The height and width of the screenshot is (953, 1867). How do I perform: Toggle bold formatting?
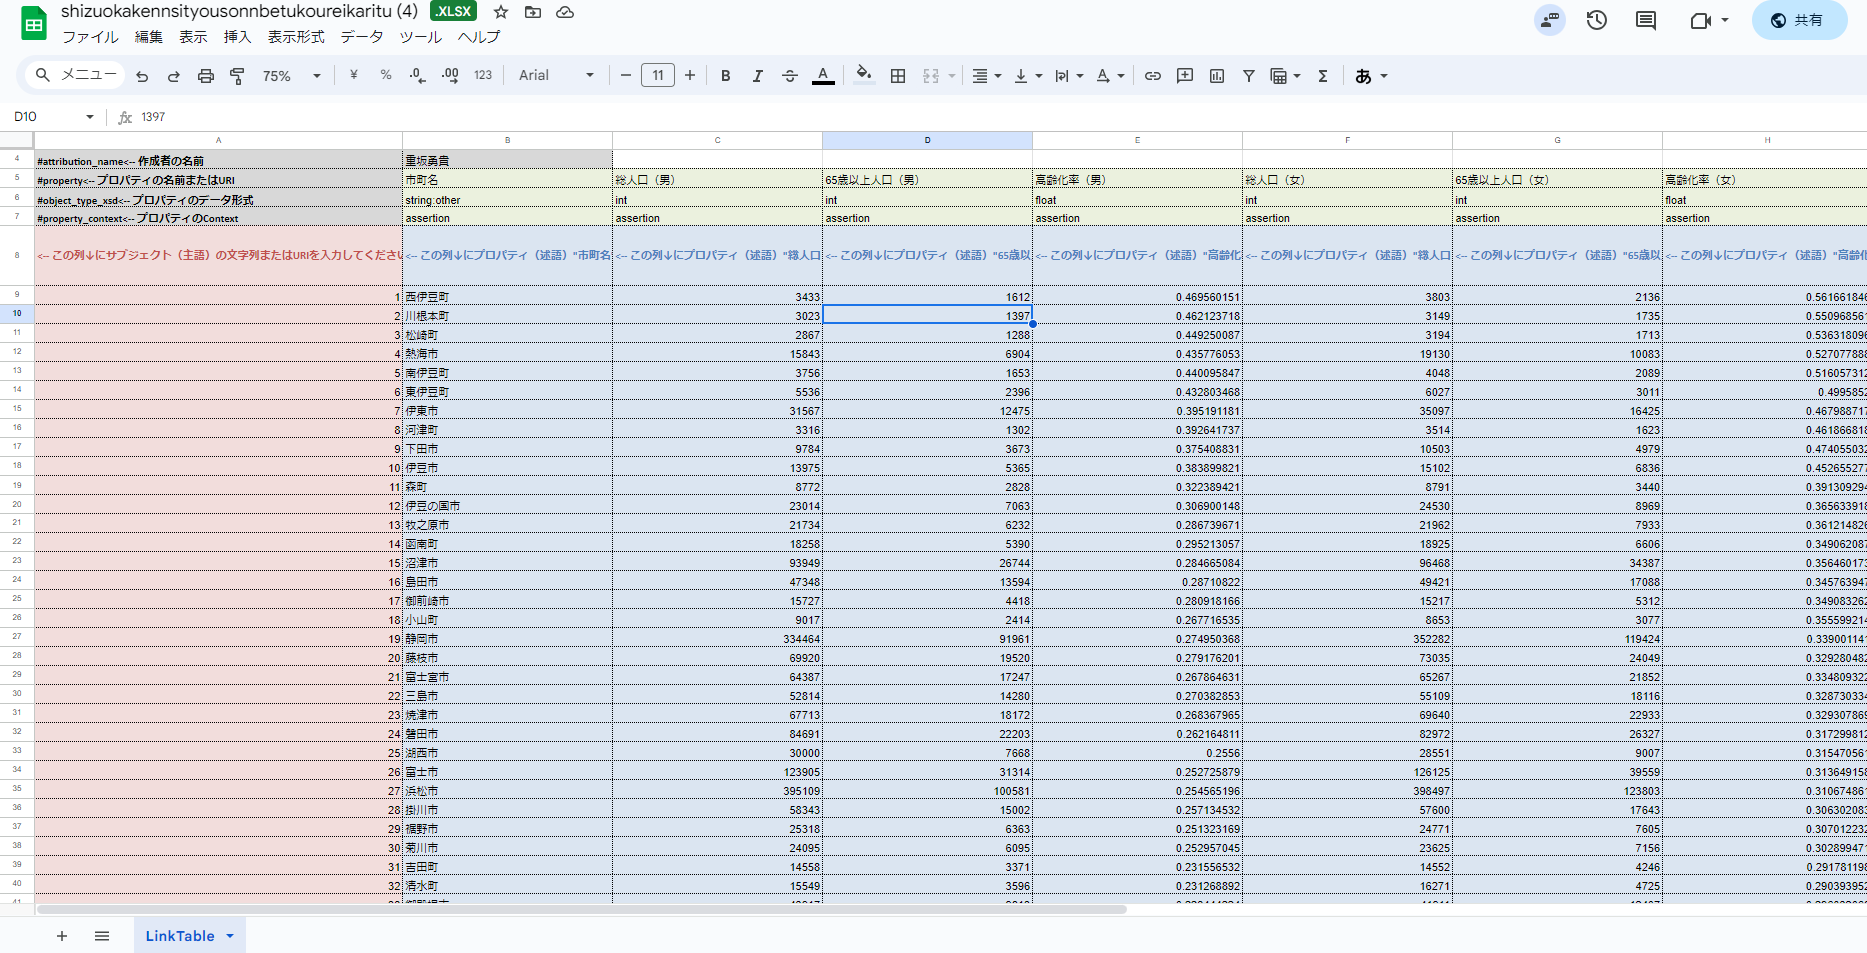pos(726,76)
